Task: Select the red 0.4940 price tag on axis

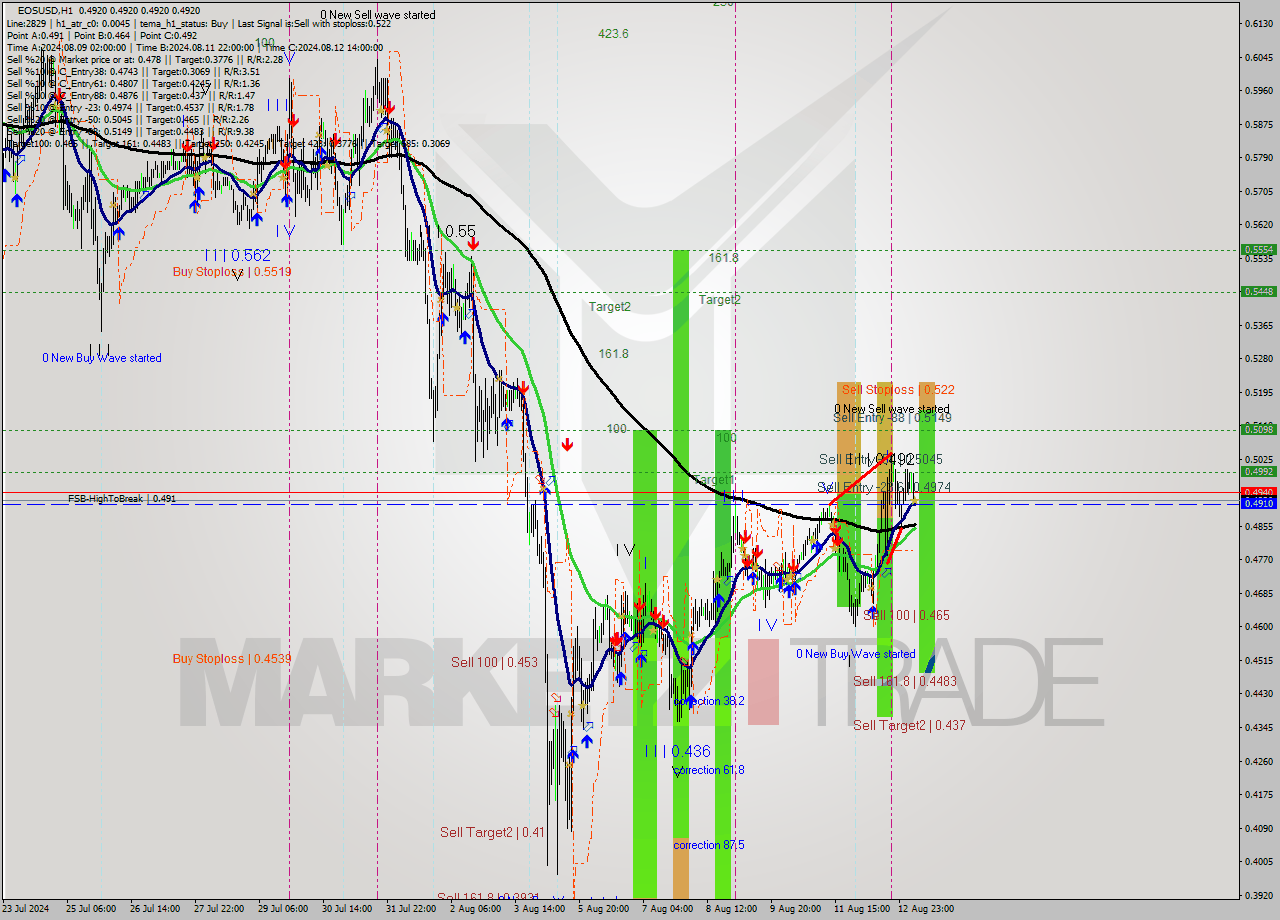Action: [1258, 492]
